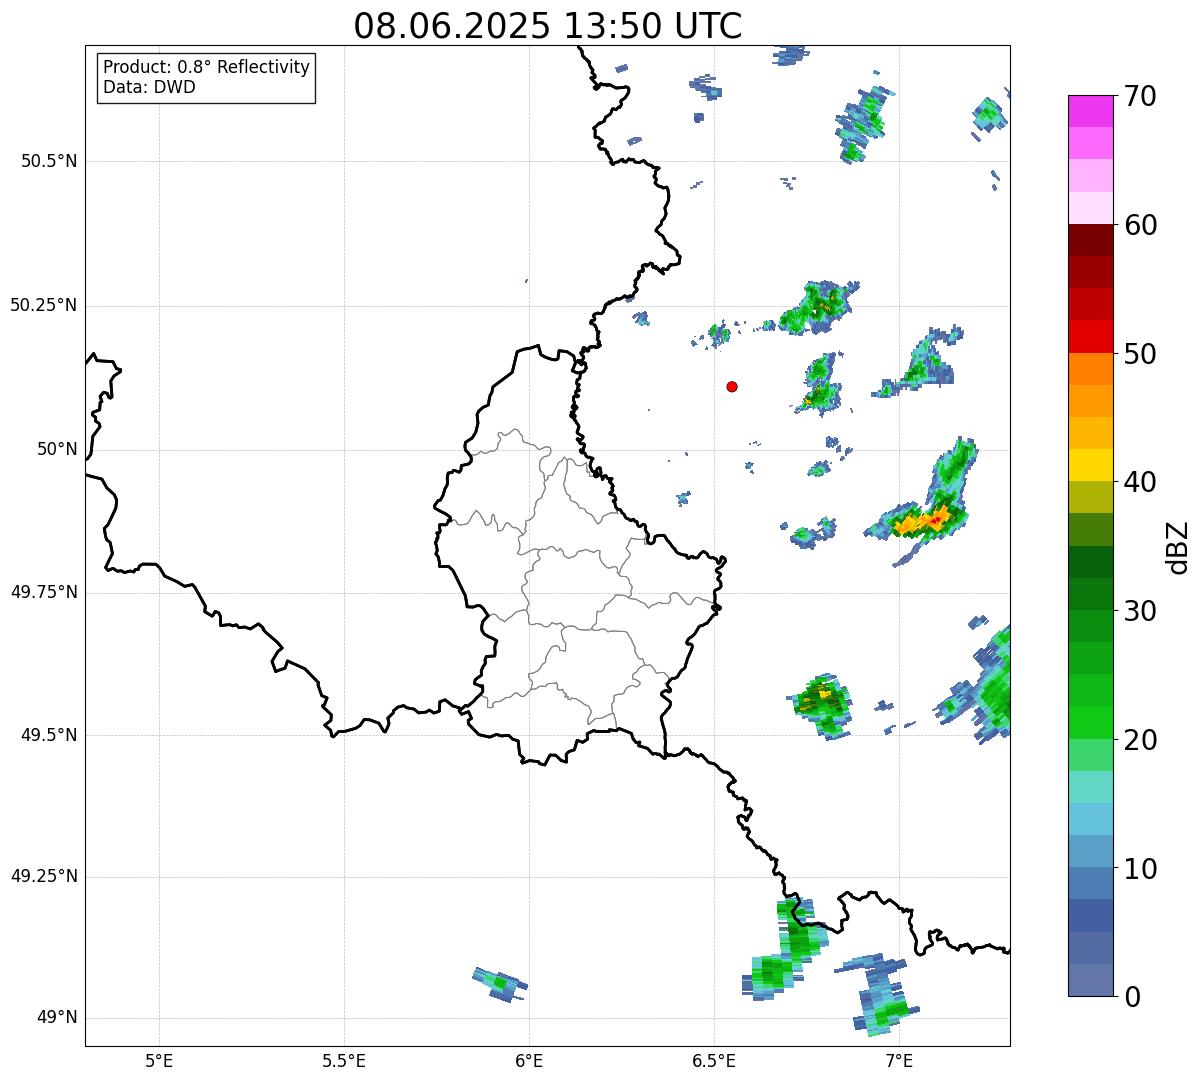Click the "49.75°N" latitude label
The width and height of the screenshot is (1202, 1081).
click(44, 592)
